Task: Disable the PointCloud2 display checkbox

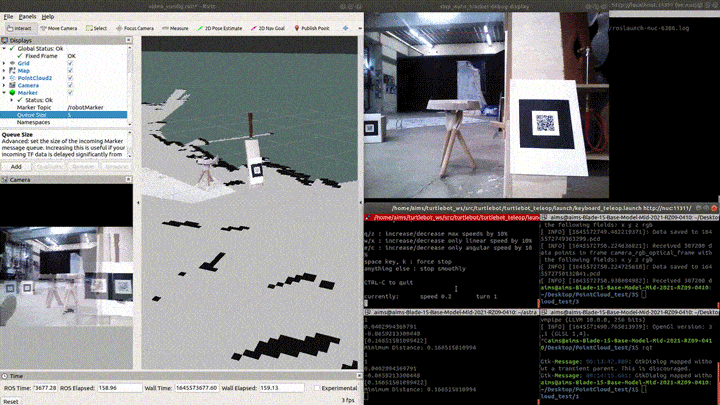Action: point(70,78)
